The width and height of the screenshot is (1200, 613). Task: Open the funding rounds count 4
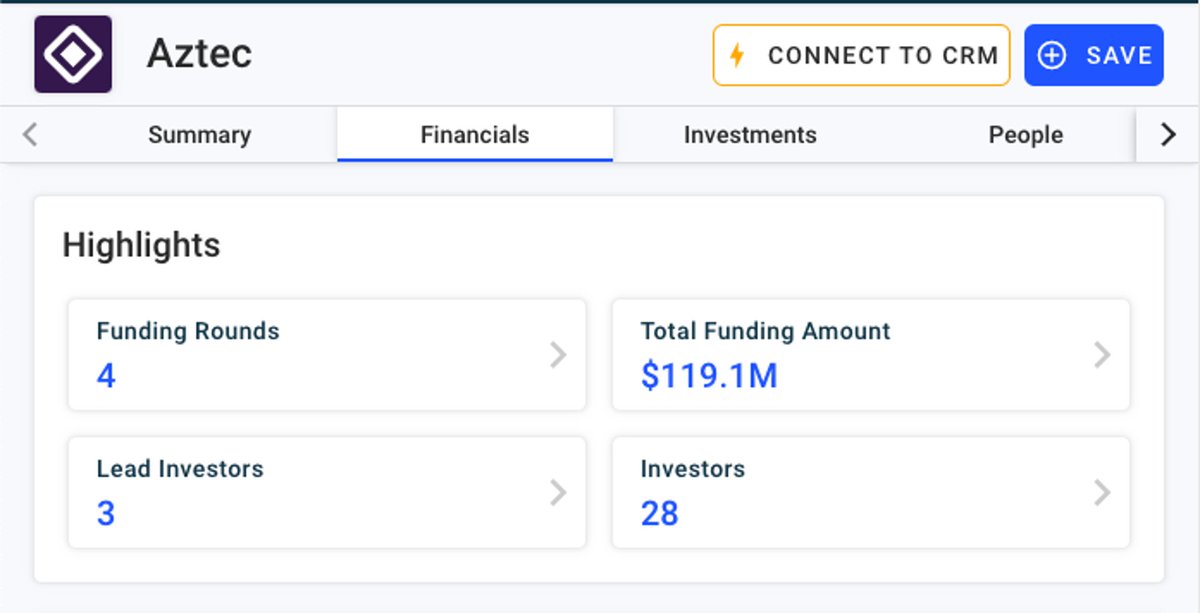[x=106, y=376]
